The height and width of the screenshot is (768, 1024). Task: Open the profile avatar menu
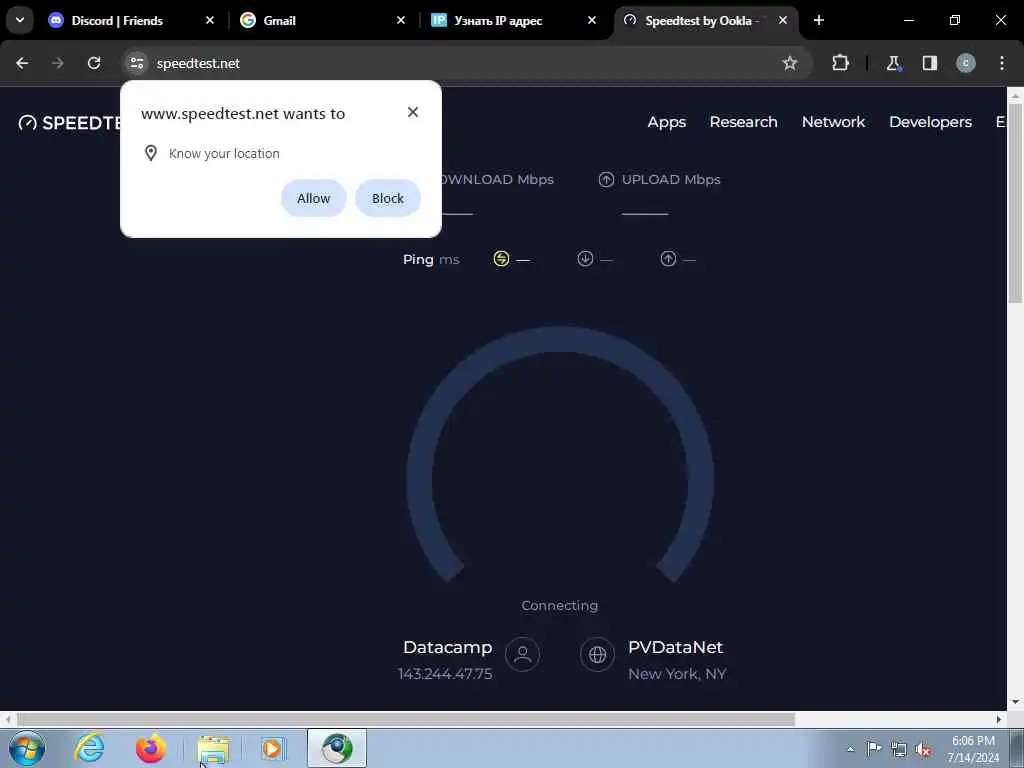[x=965, y=63]
